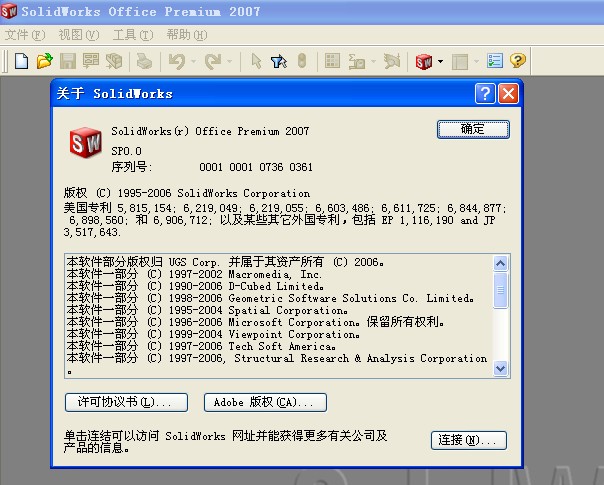Click the SW icon in the main title bar
This screenshot has height=485, width=604.
(x=9, y=10)
